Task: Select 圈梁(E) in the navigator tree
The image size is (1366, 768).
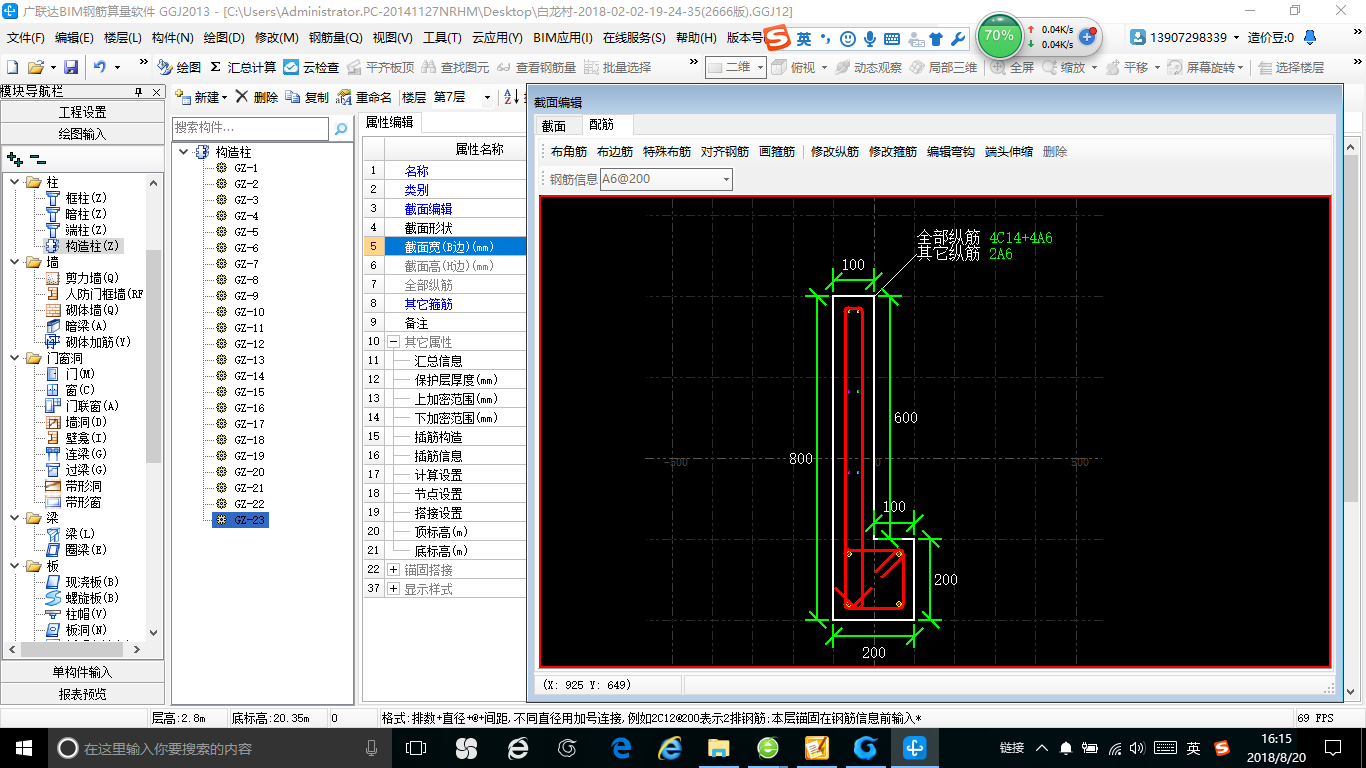Action: [86, 550]
